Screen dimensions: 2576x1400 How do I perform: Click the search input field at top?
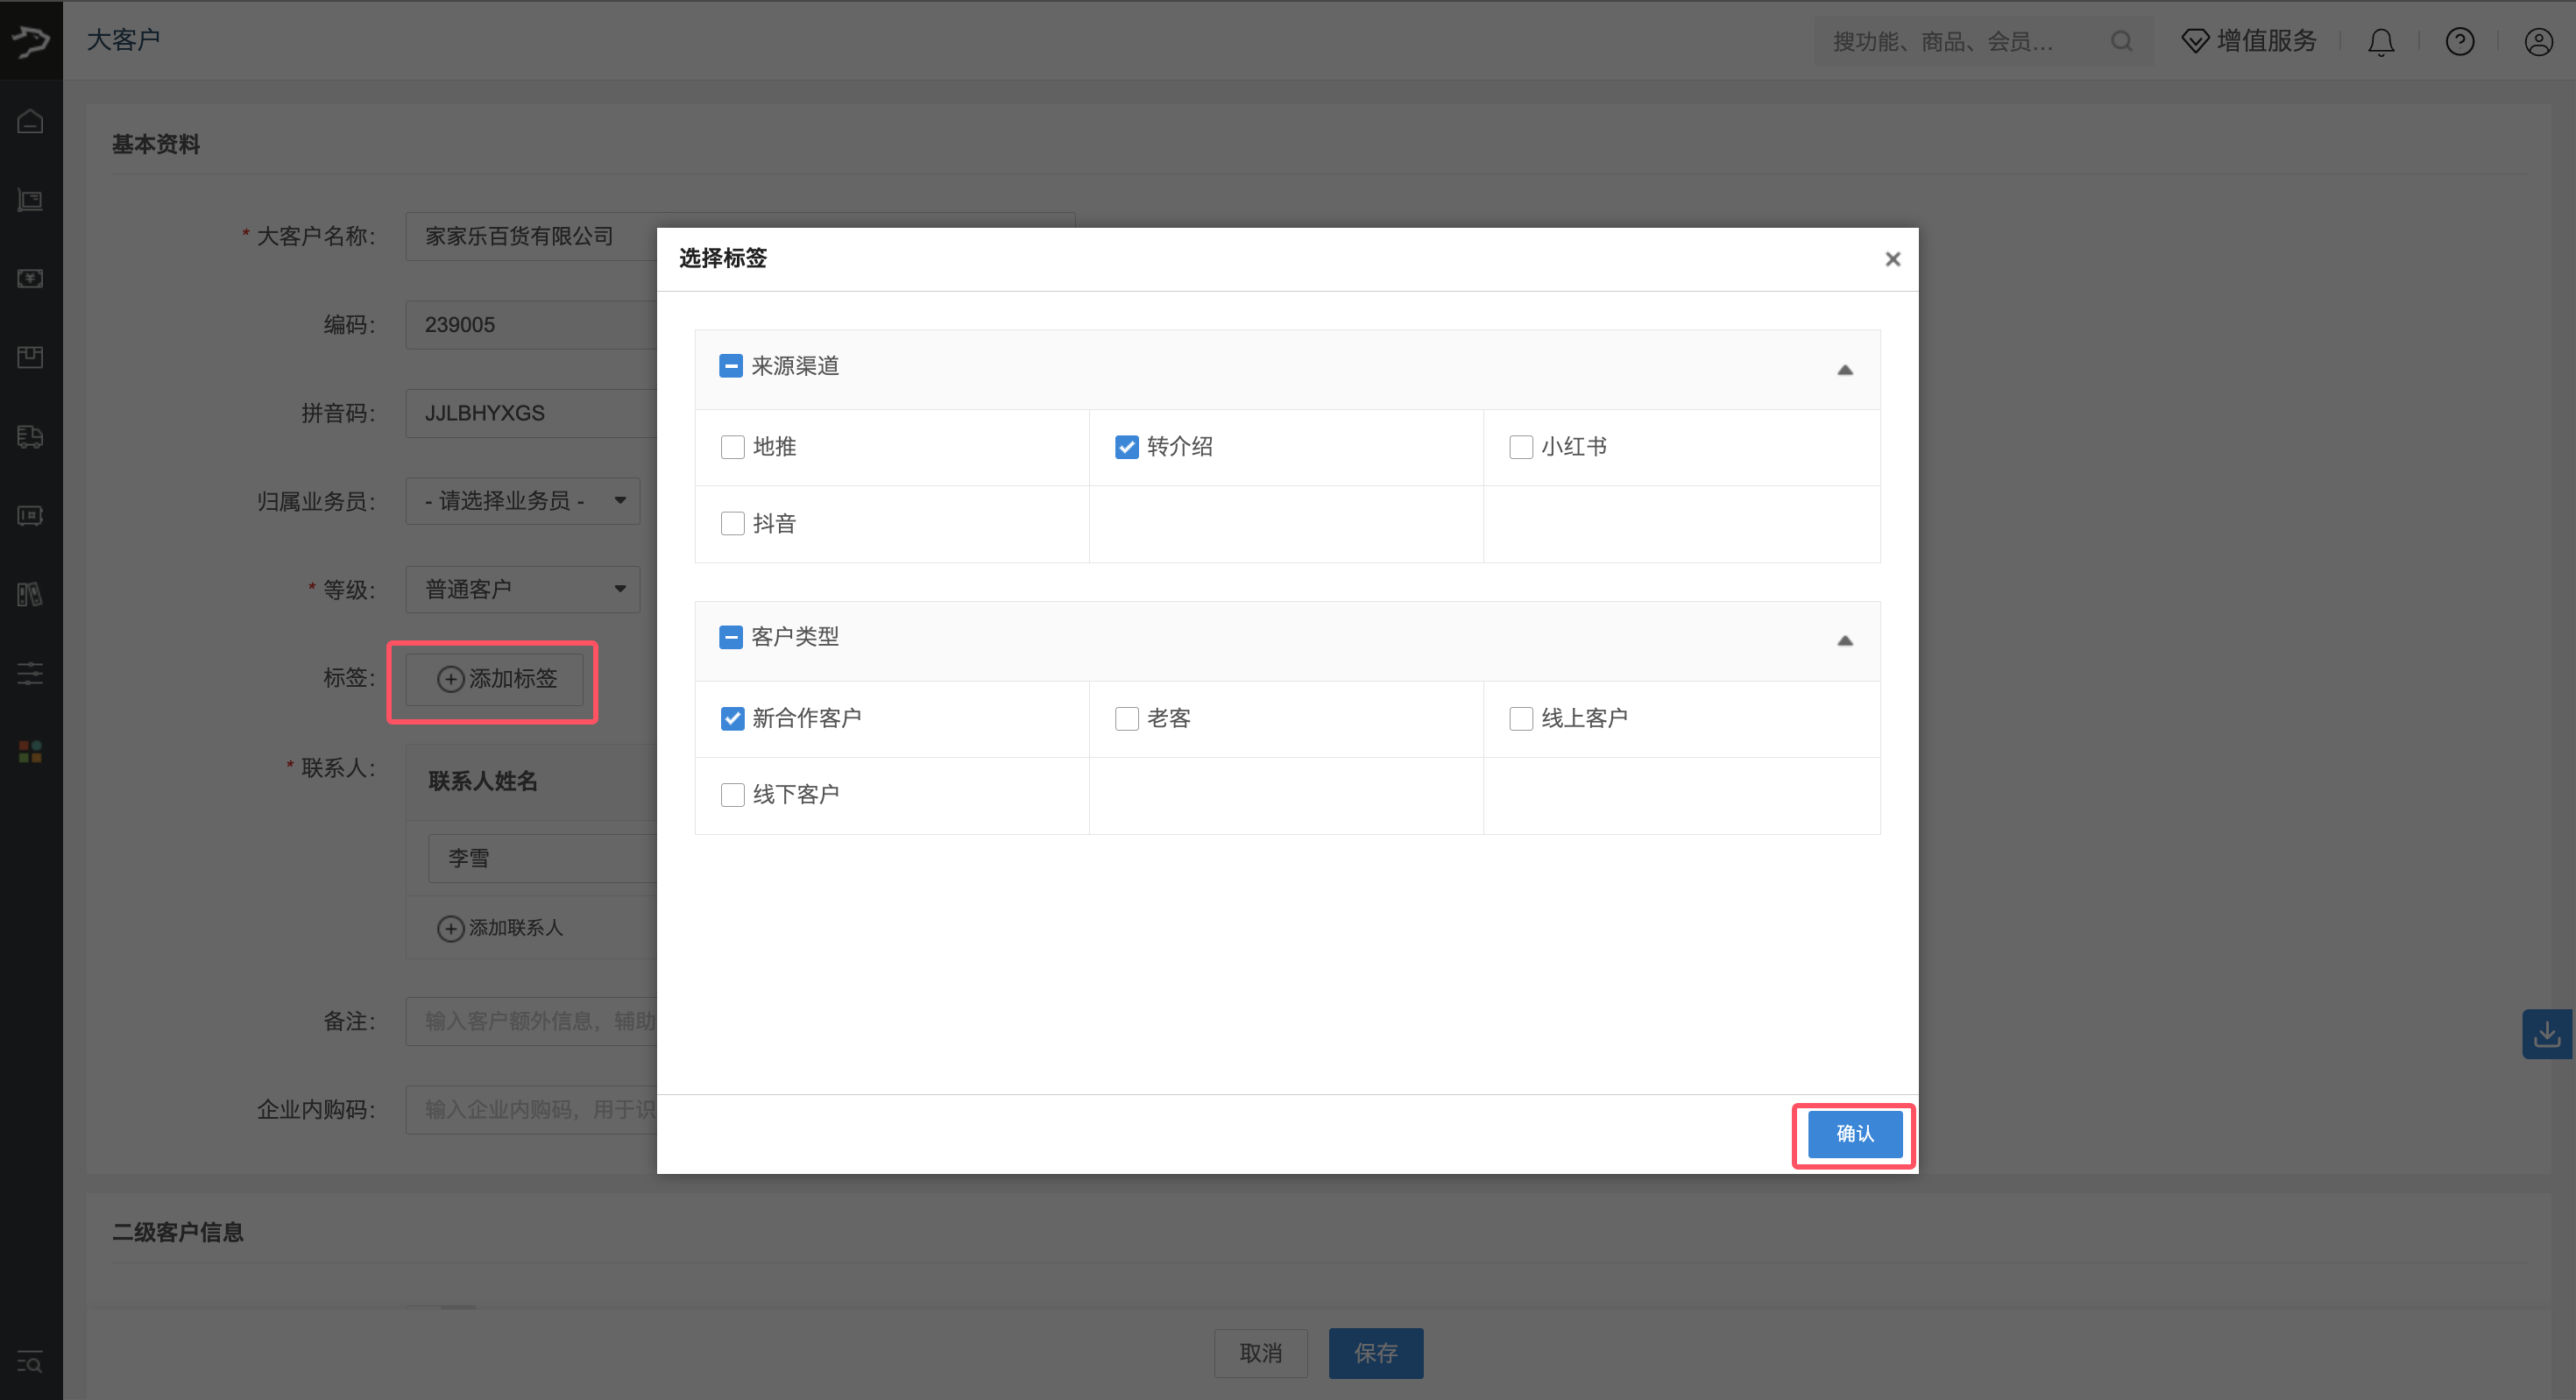pyautogui.click(x=1960, y=41)
